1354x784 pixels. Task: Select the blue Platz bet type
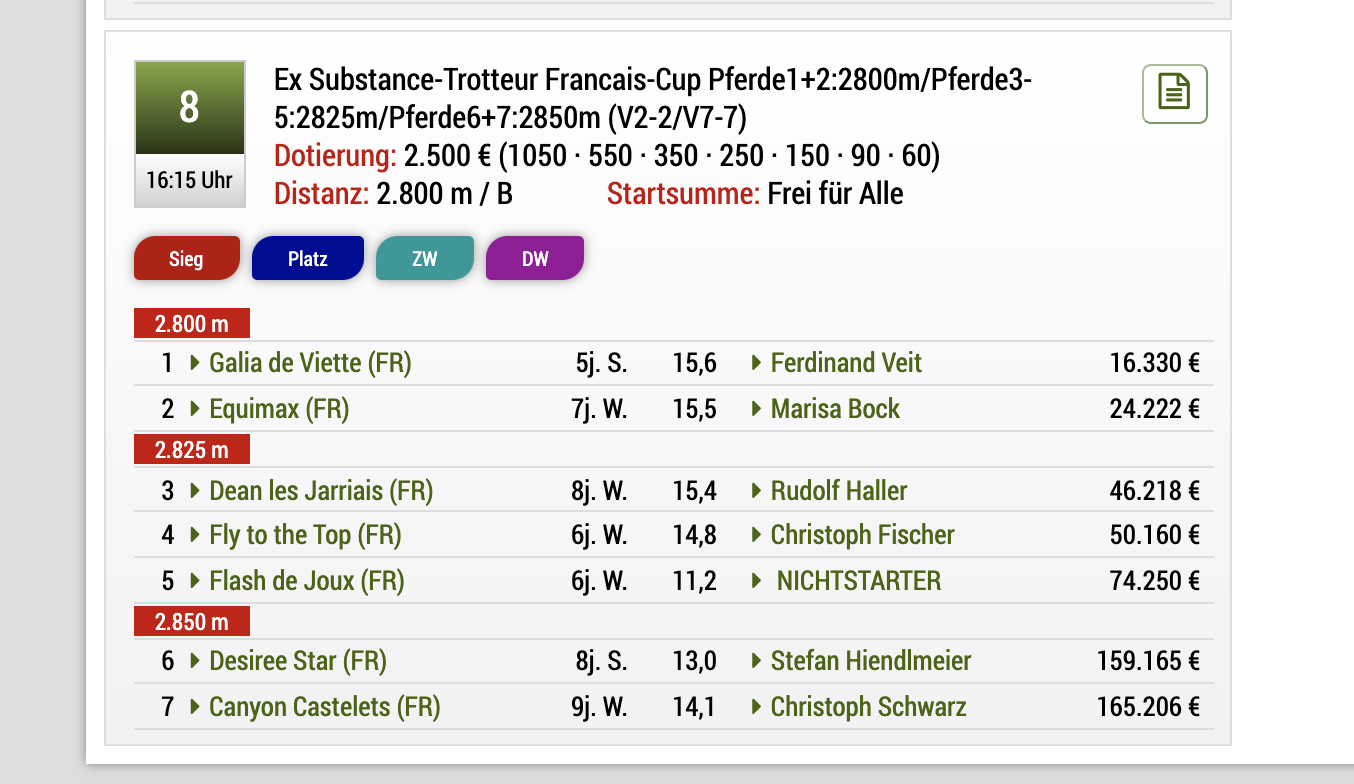308,258
